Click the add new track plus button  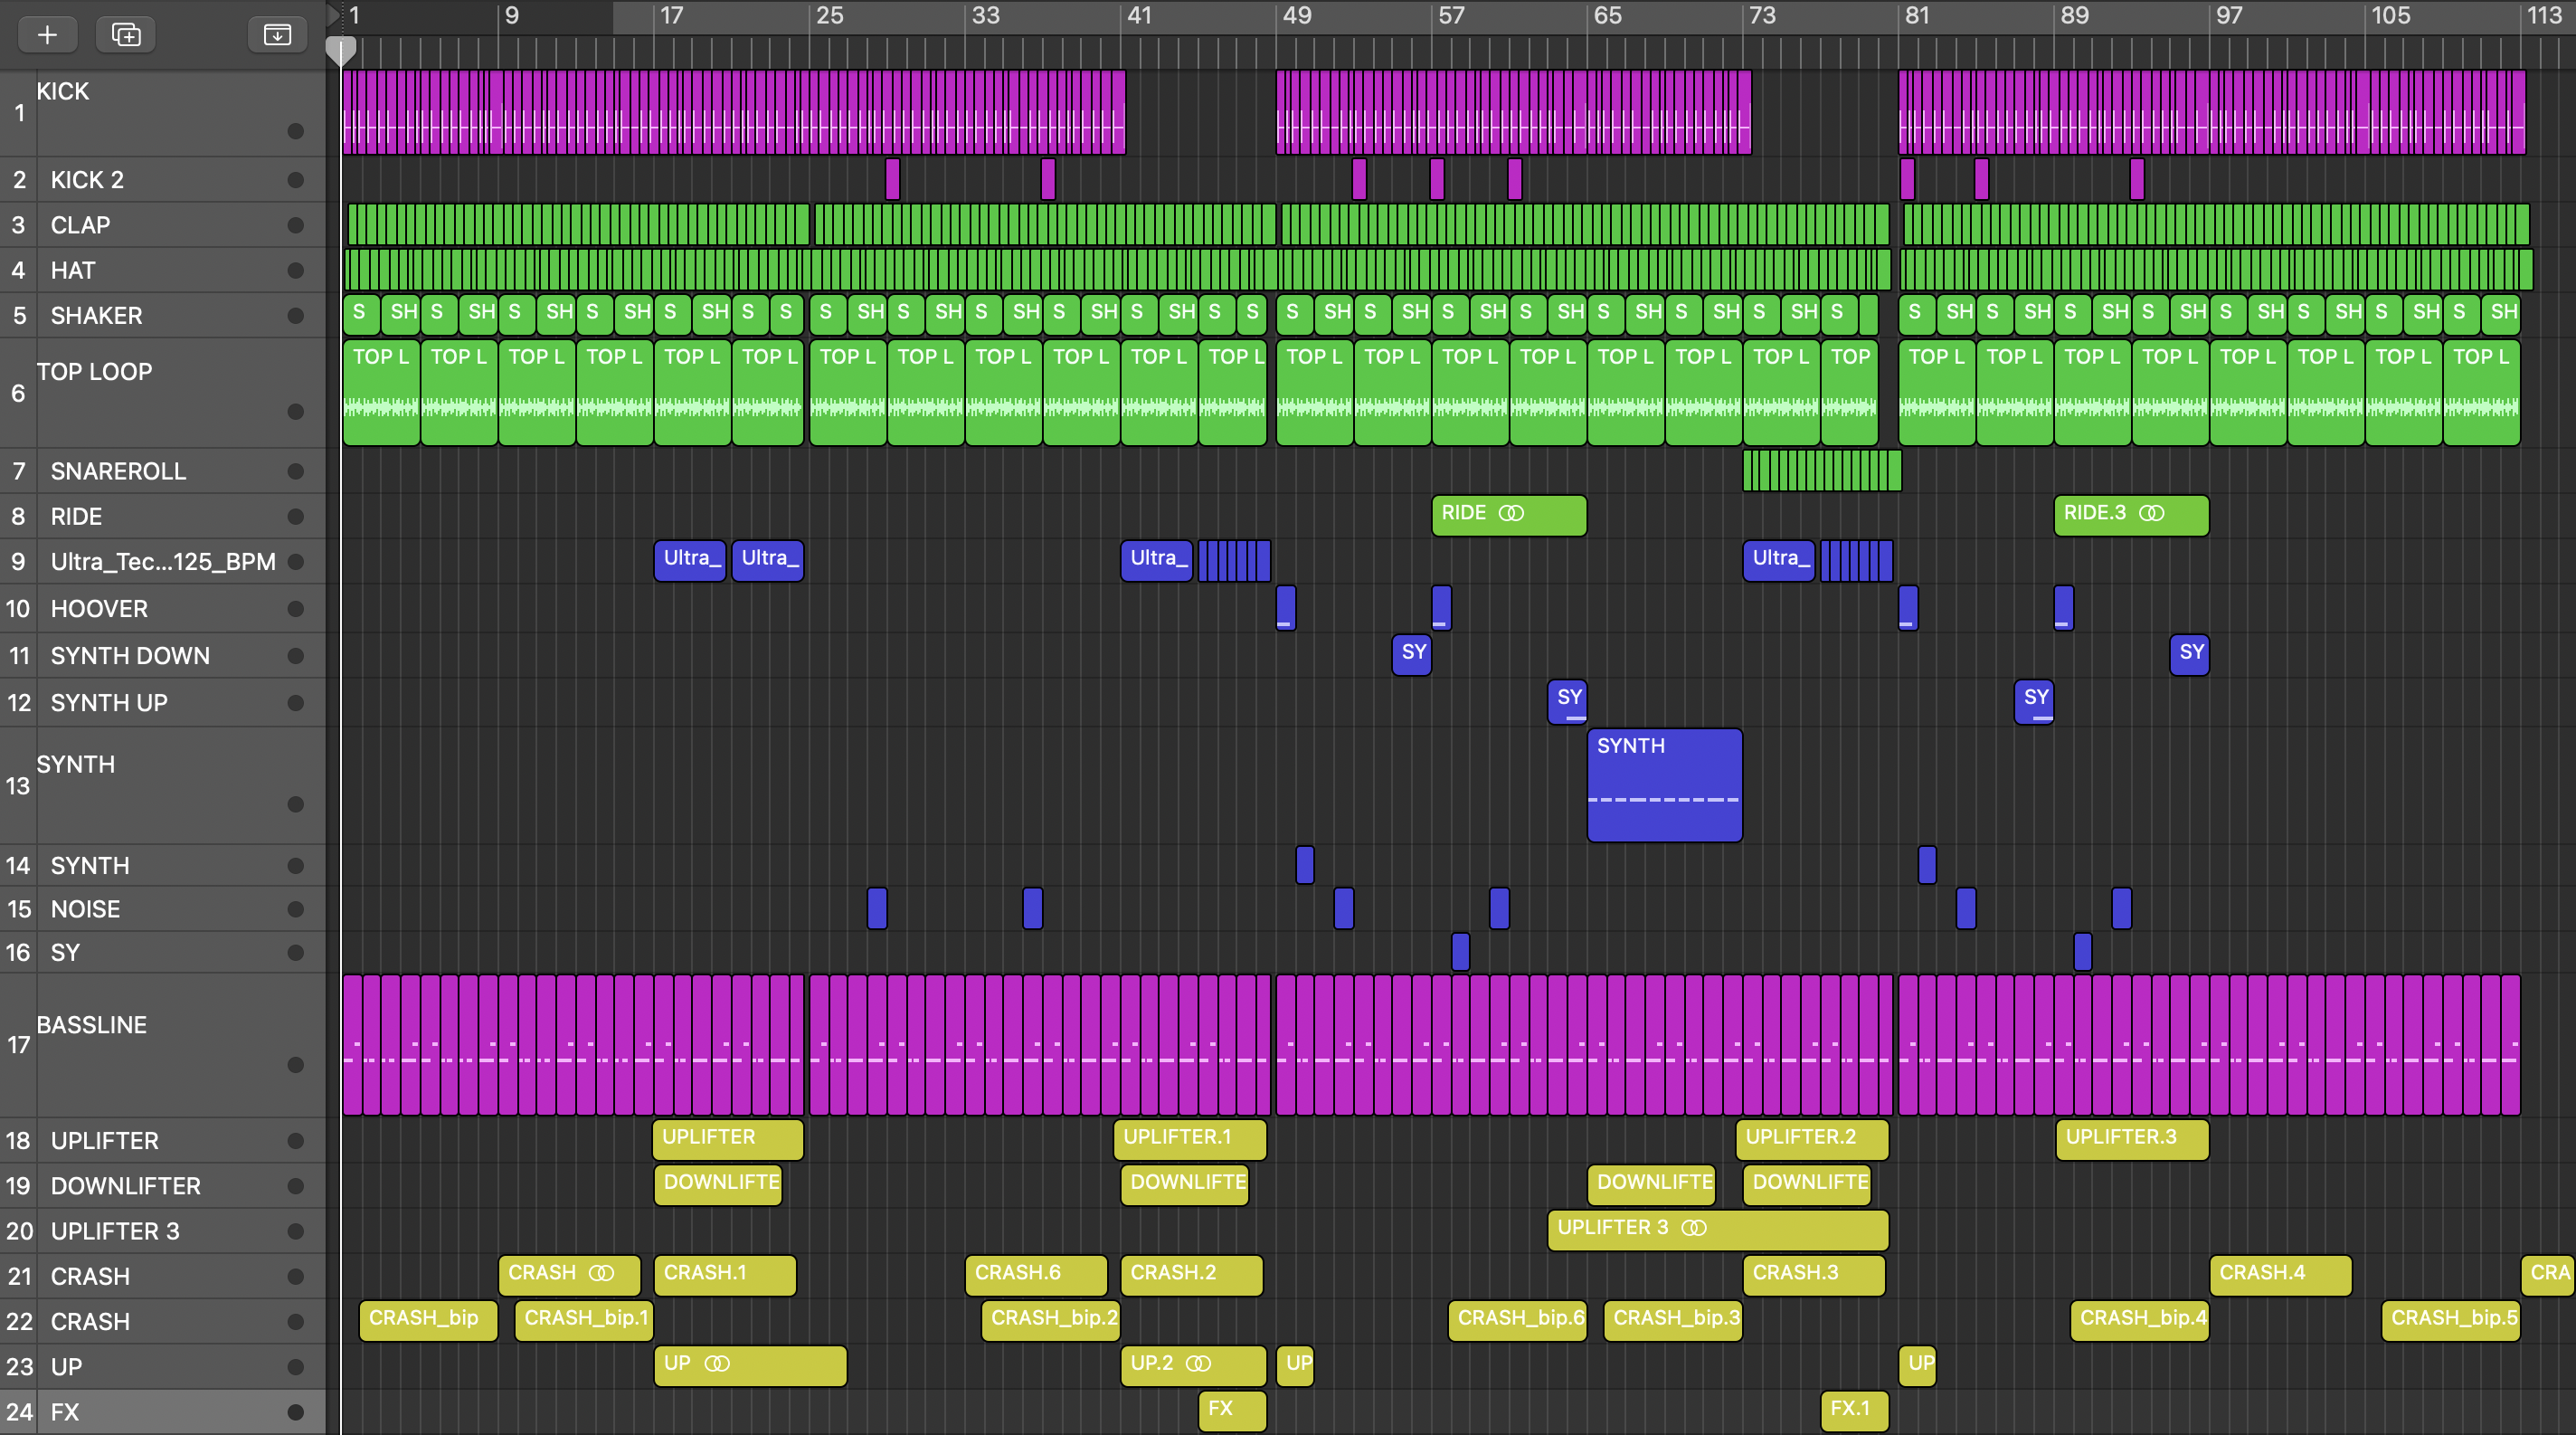point(47,35)
